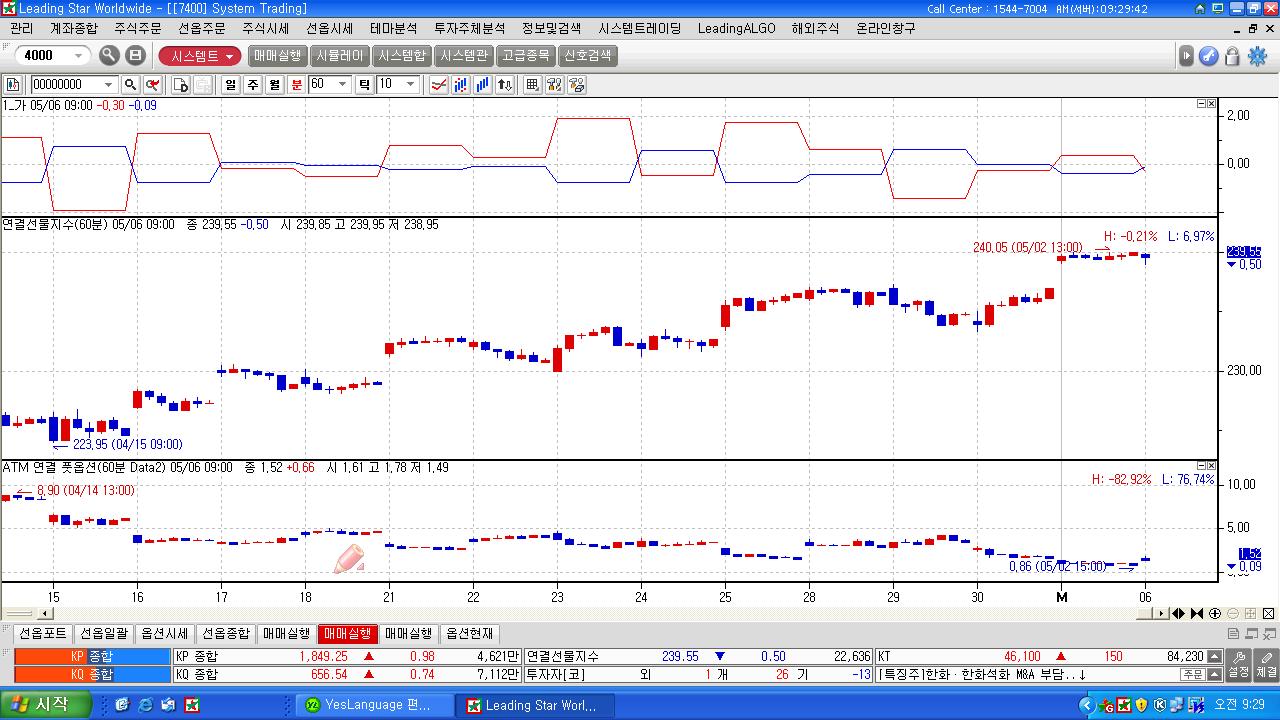The height and width of the screenshot is (720, 1280).
Task: Toggle the 틱 (tick) period button
Action: (364, 85)
